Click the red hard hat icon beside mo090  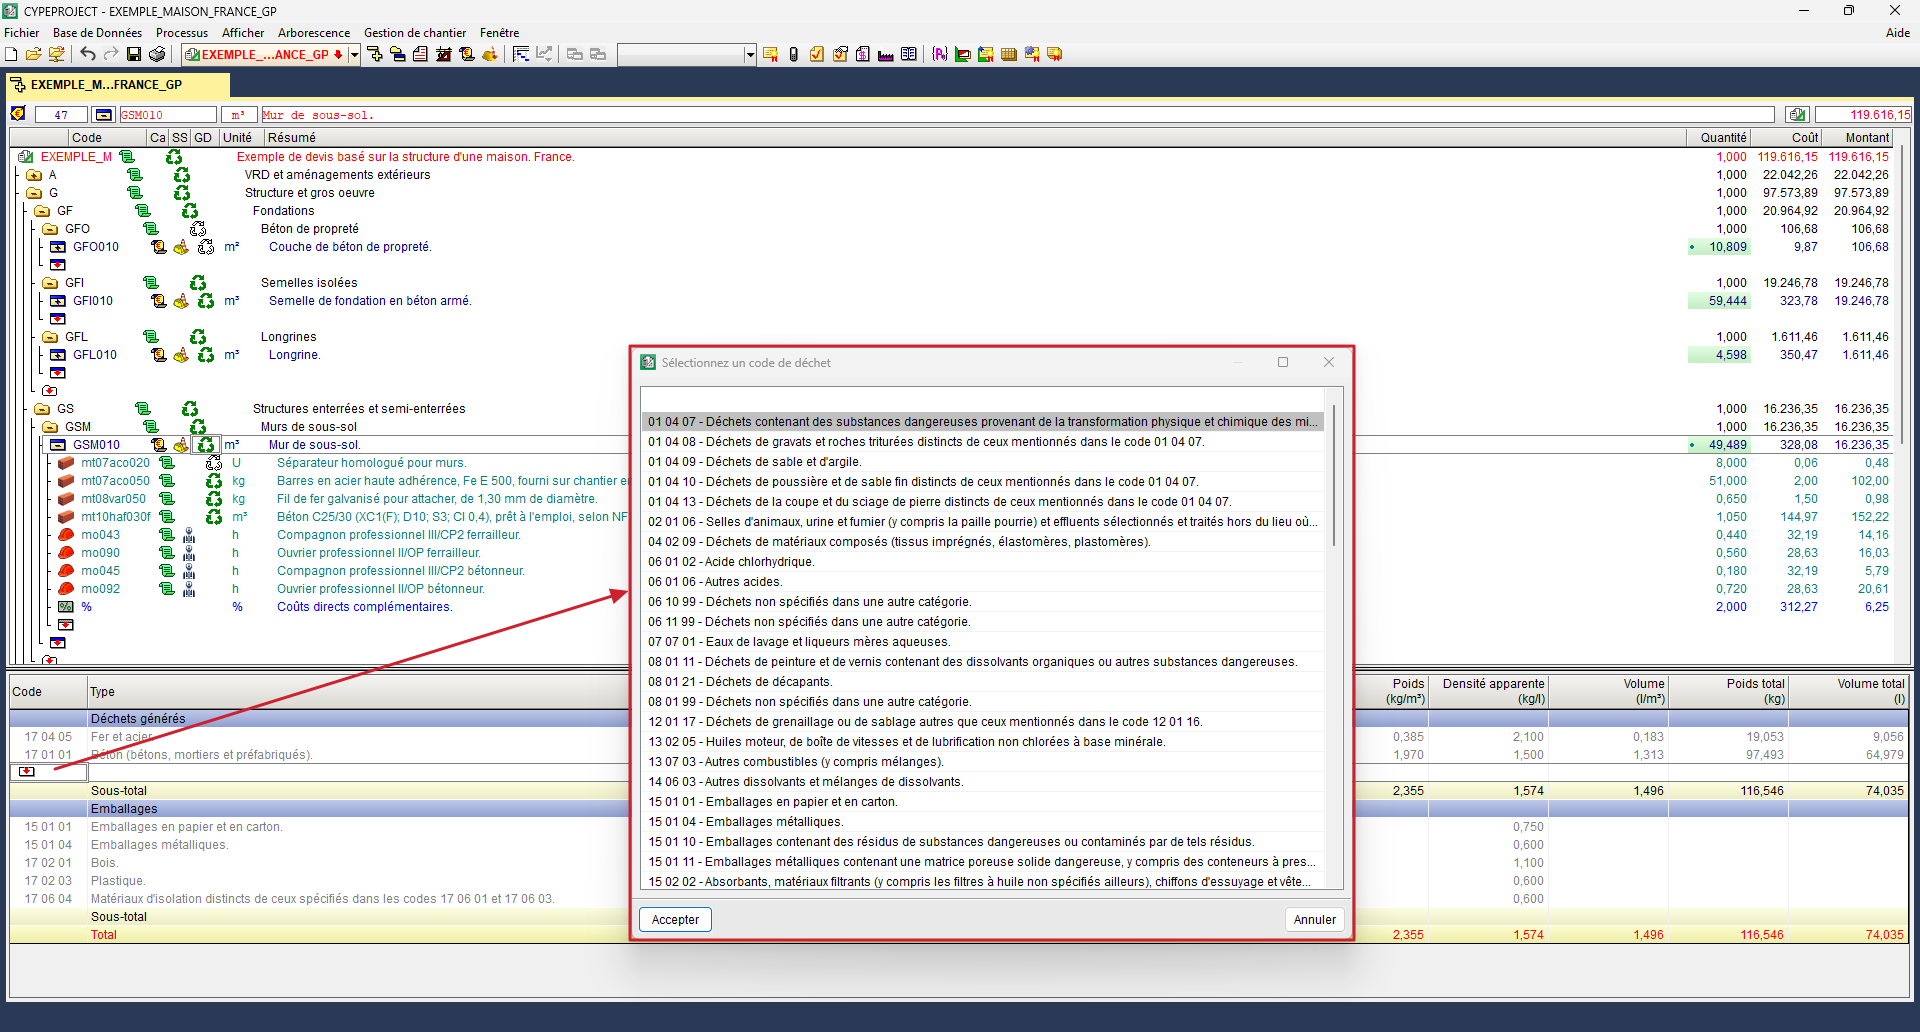tap(66, 553)
